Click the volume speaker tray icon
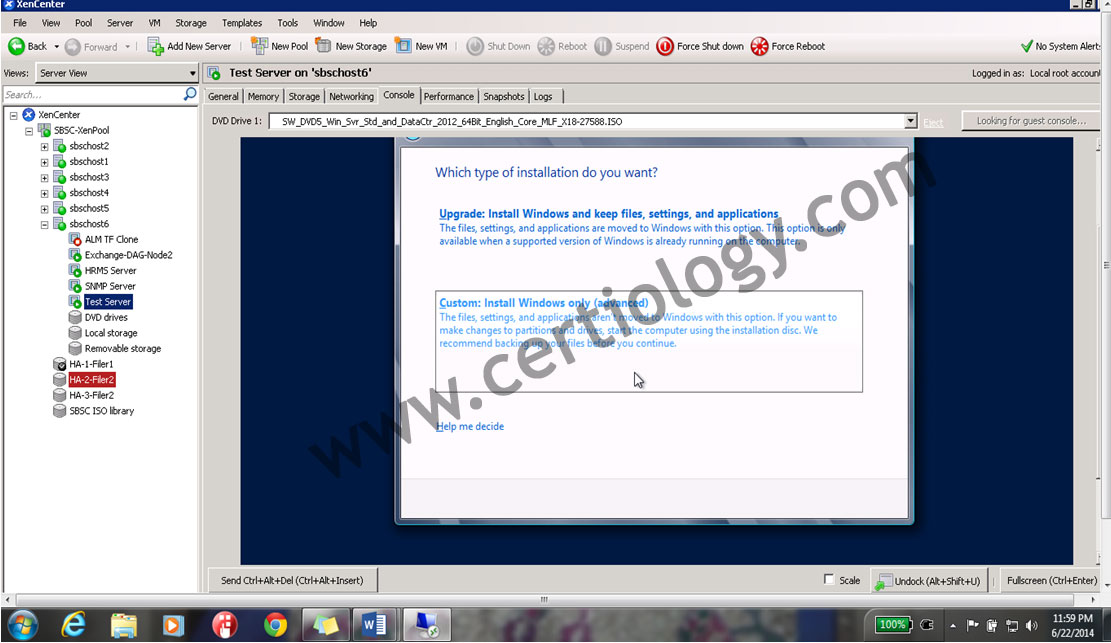 point(1032,625)
